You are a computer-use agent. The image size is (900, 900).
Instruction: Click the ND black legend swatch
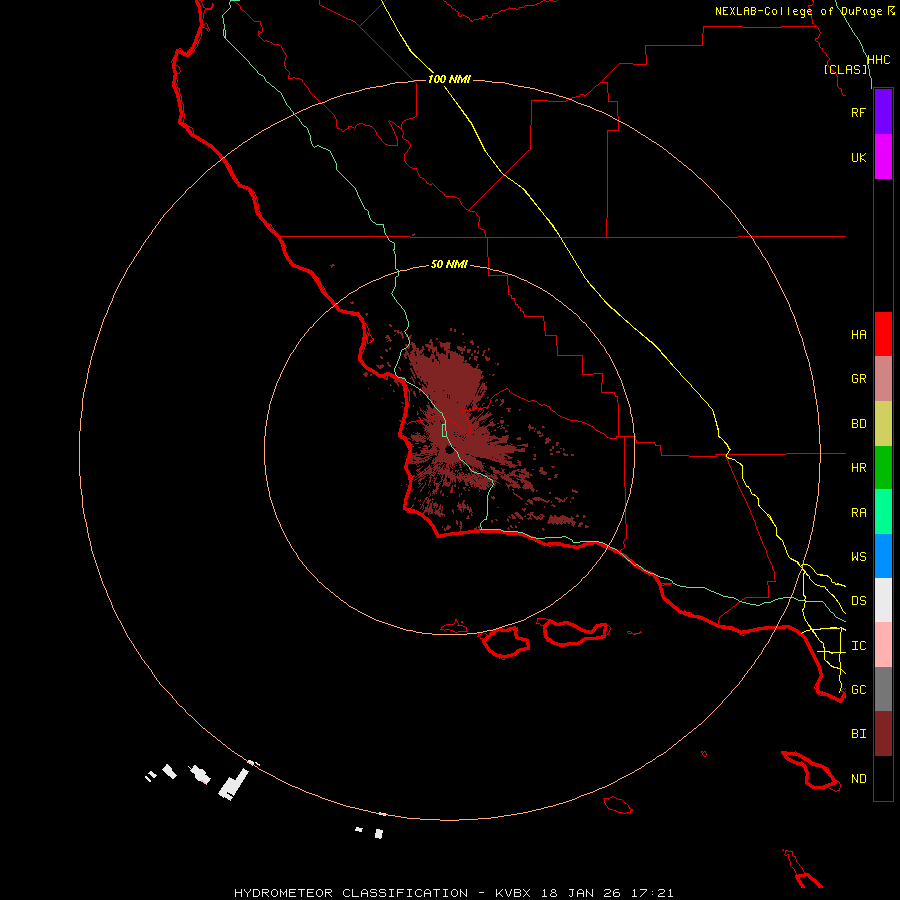click(x=883, y=778)
